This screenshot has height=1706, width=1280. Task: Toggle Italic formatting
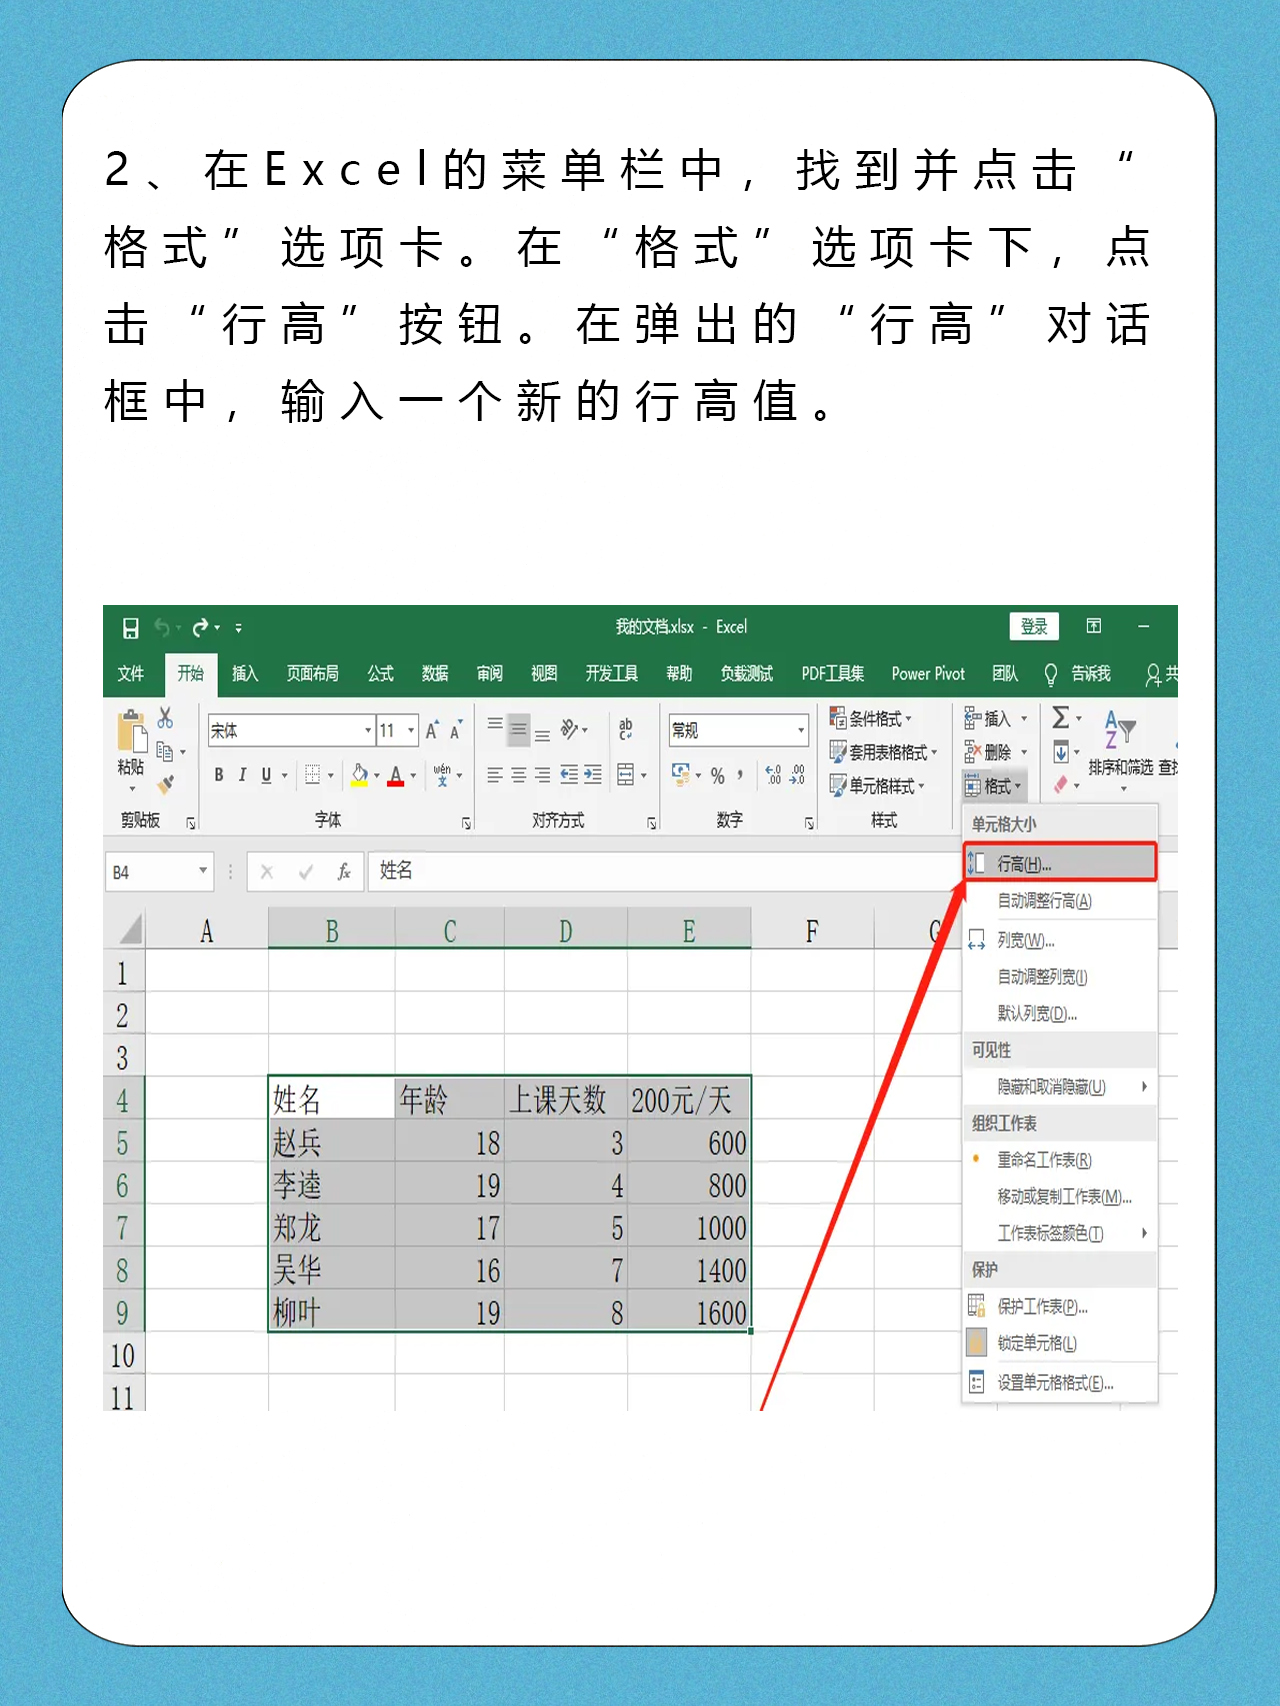242,775
